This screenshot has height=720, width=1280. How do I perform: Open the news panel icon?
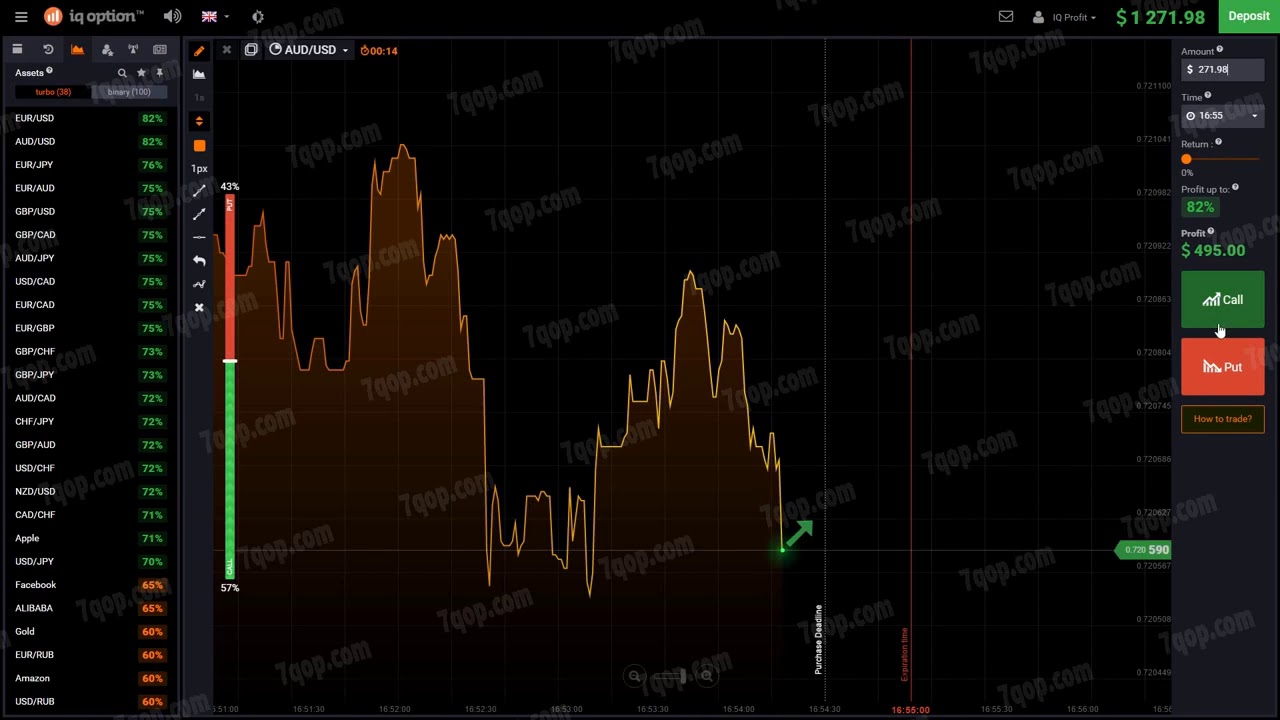(159, 49)
